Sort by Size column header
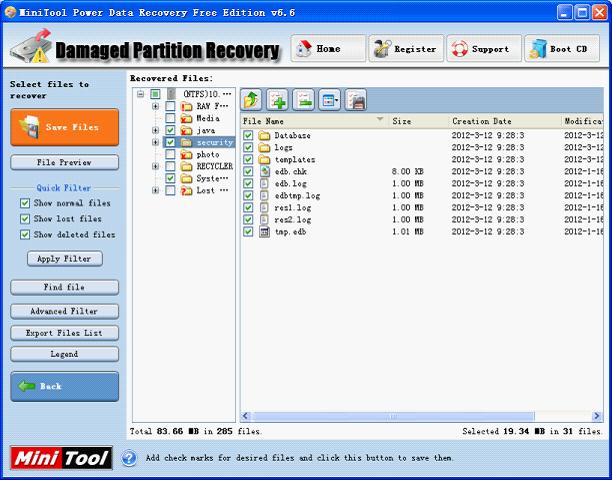 pyautogui.click(x=418, y=121)
